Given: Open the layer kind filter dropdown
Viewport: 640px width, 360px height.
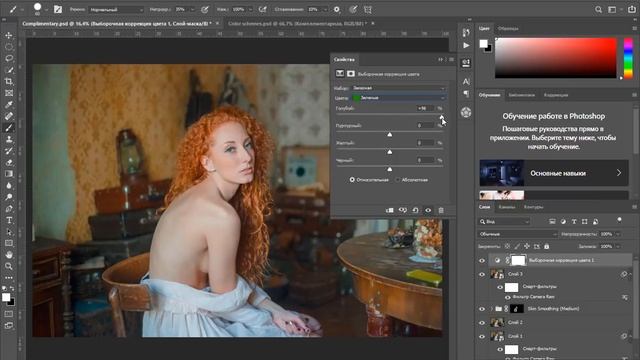Looking at the screenshot, I should pos(504,221).
